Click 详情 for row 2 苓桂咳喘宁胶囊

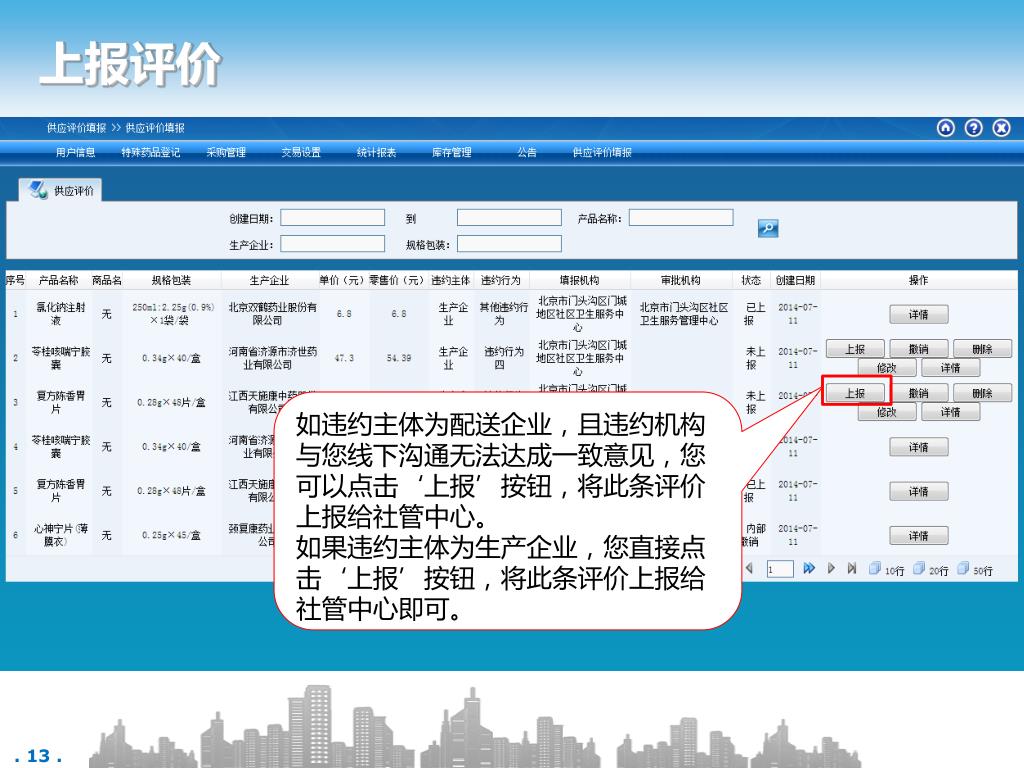pyautogui.click(x=950, y=368)
